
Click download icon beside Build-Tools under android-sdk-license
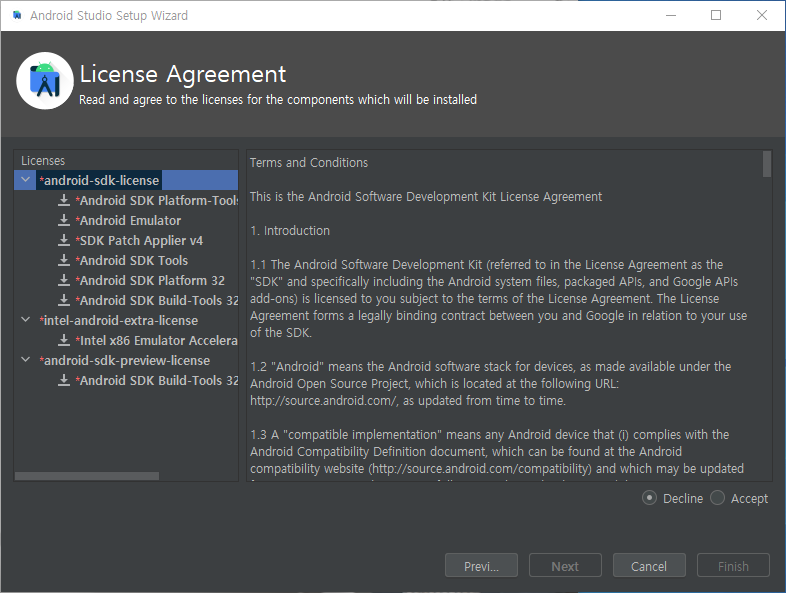[64, 301]
